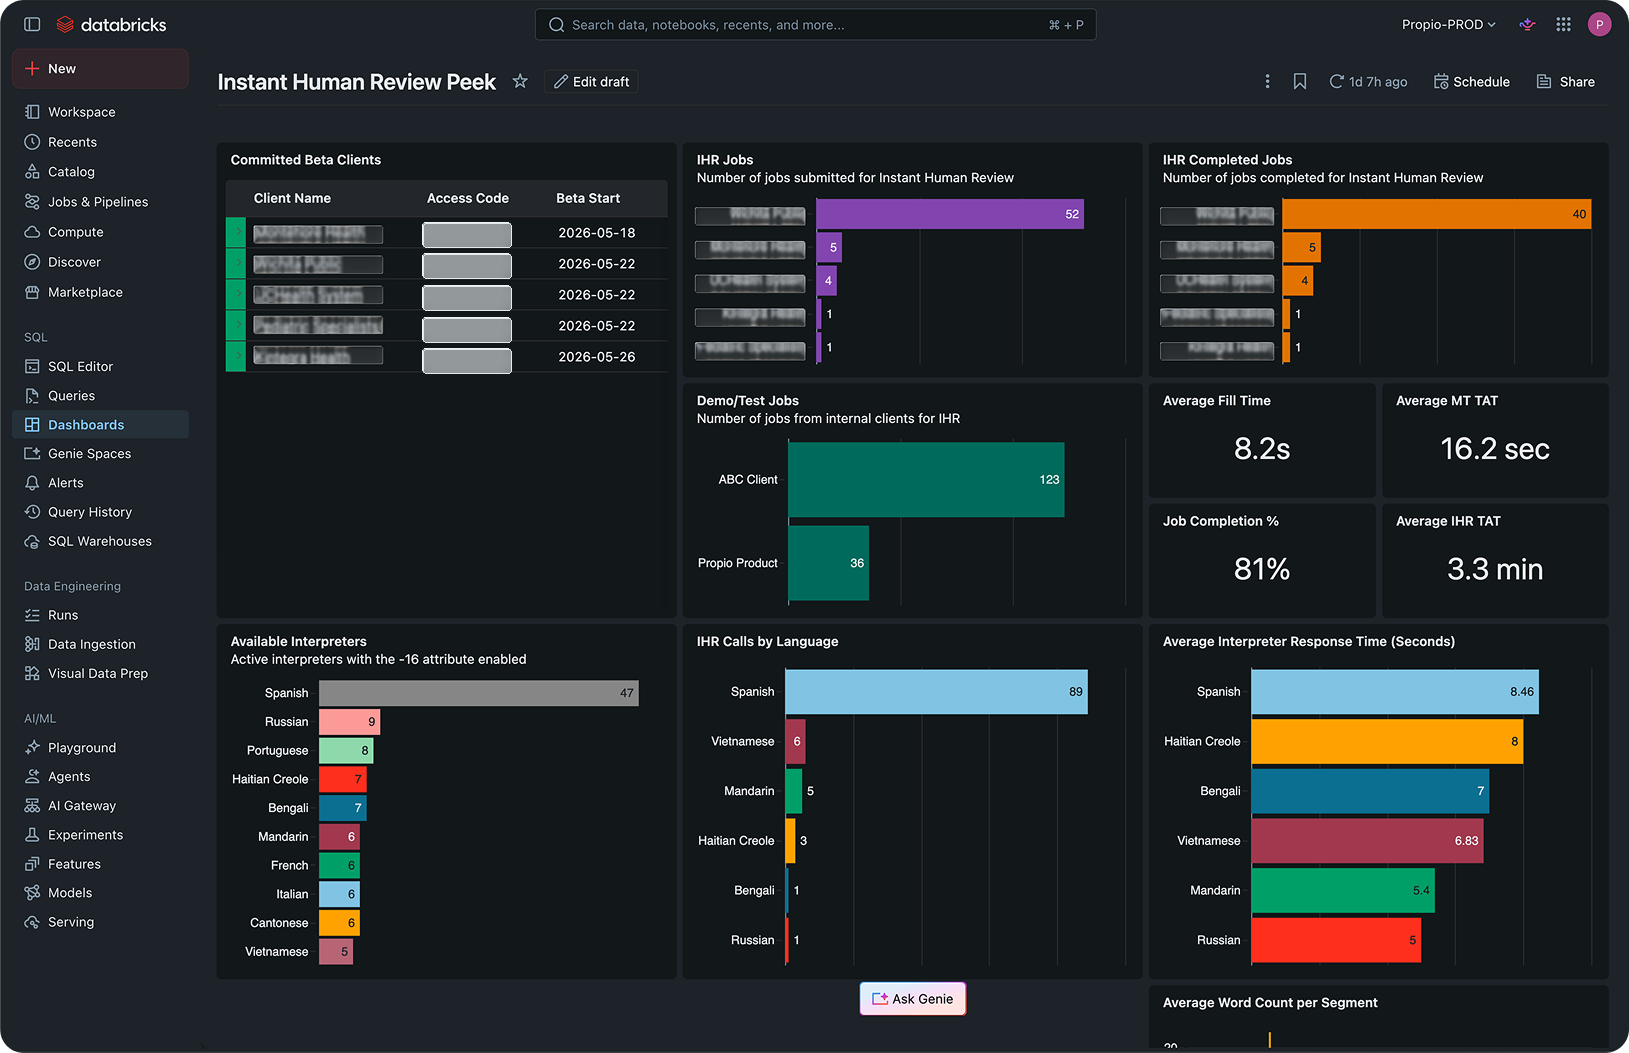Click the Experiments icon
Screen dimensions: 1629x1053
click(32, 835)
